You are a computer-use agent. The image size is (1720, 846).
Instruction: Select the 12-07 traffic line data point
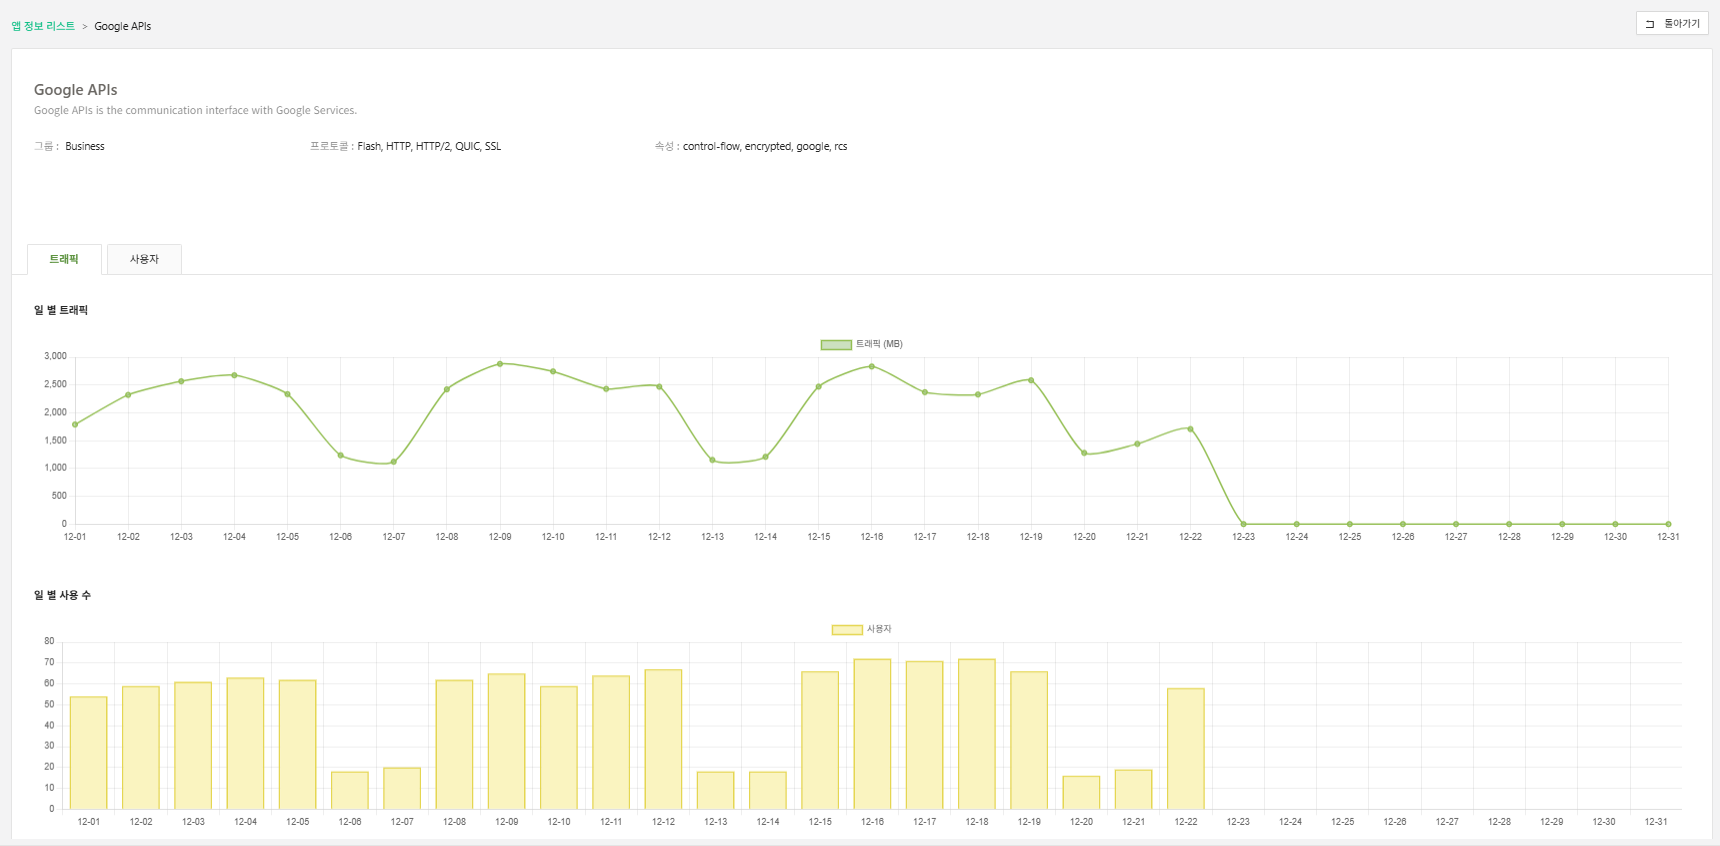(394, 462)
